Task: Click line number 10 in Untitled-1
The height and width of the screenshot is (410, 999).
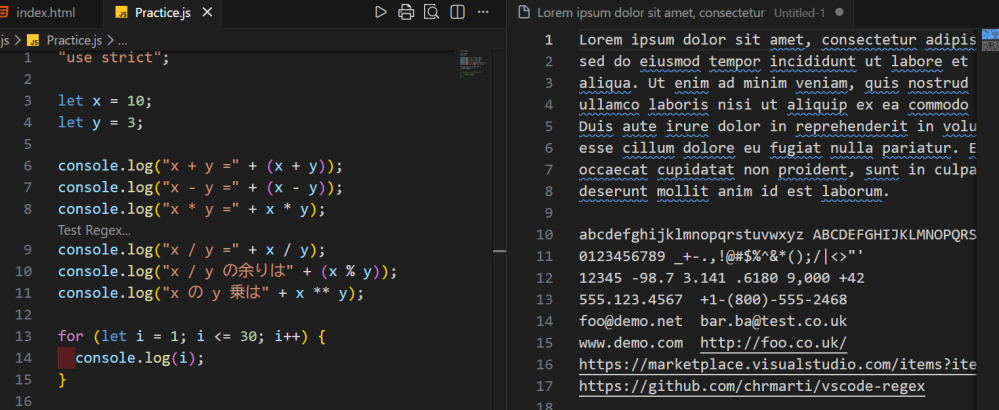Action: (x=545, y=234)
